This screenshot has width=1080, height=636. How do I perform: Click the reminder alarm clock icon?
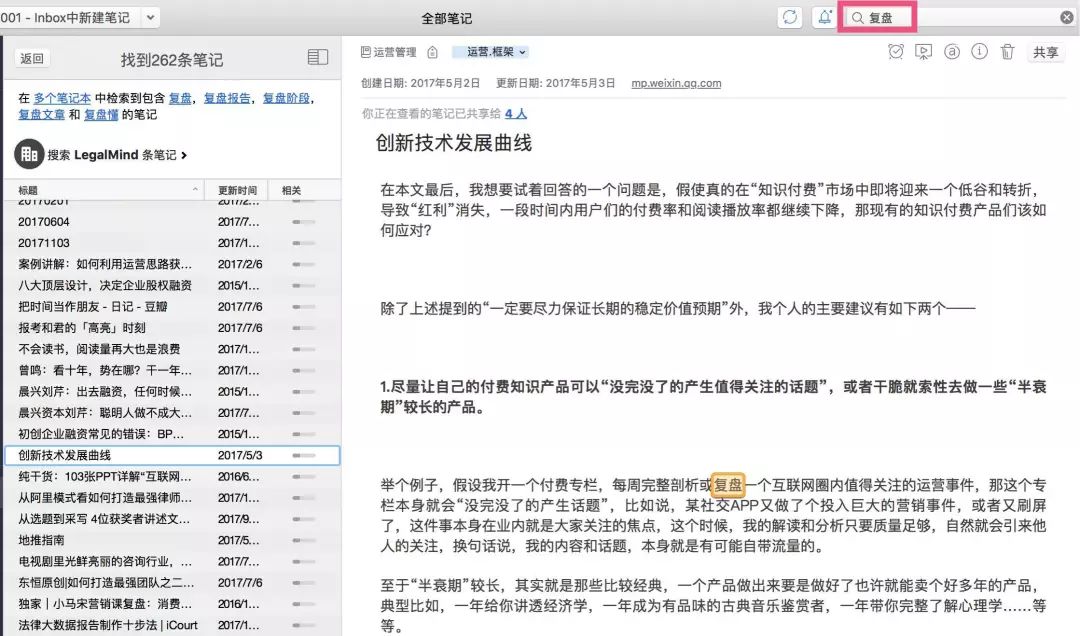coord(895,52)
